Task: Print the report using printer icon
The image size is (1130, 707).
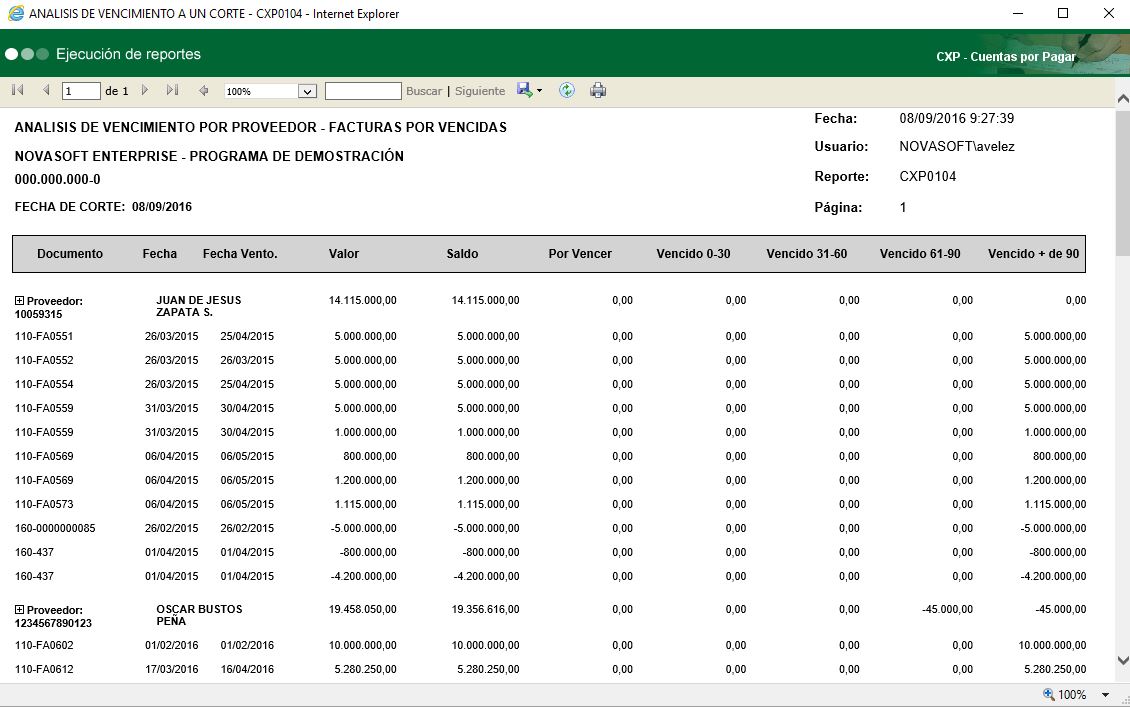Action: 598,91
